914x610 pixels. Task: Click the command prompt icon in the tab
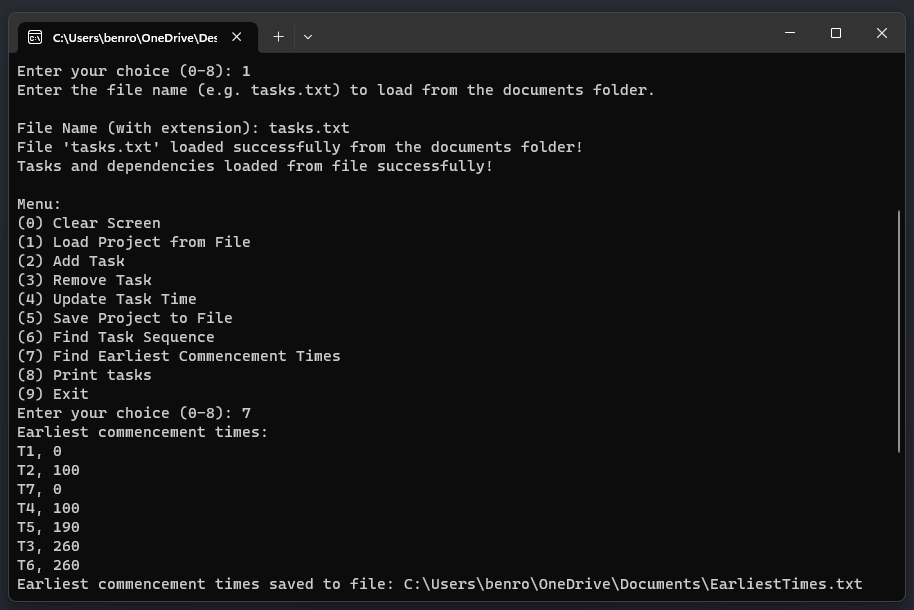(35, 37)
